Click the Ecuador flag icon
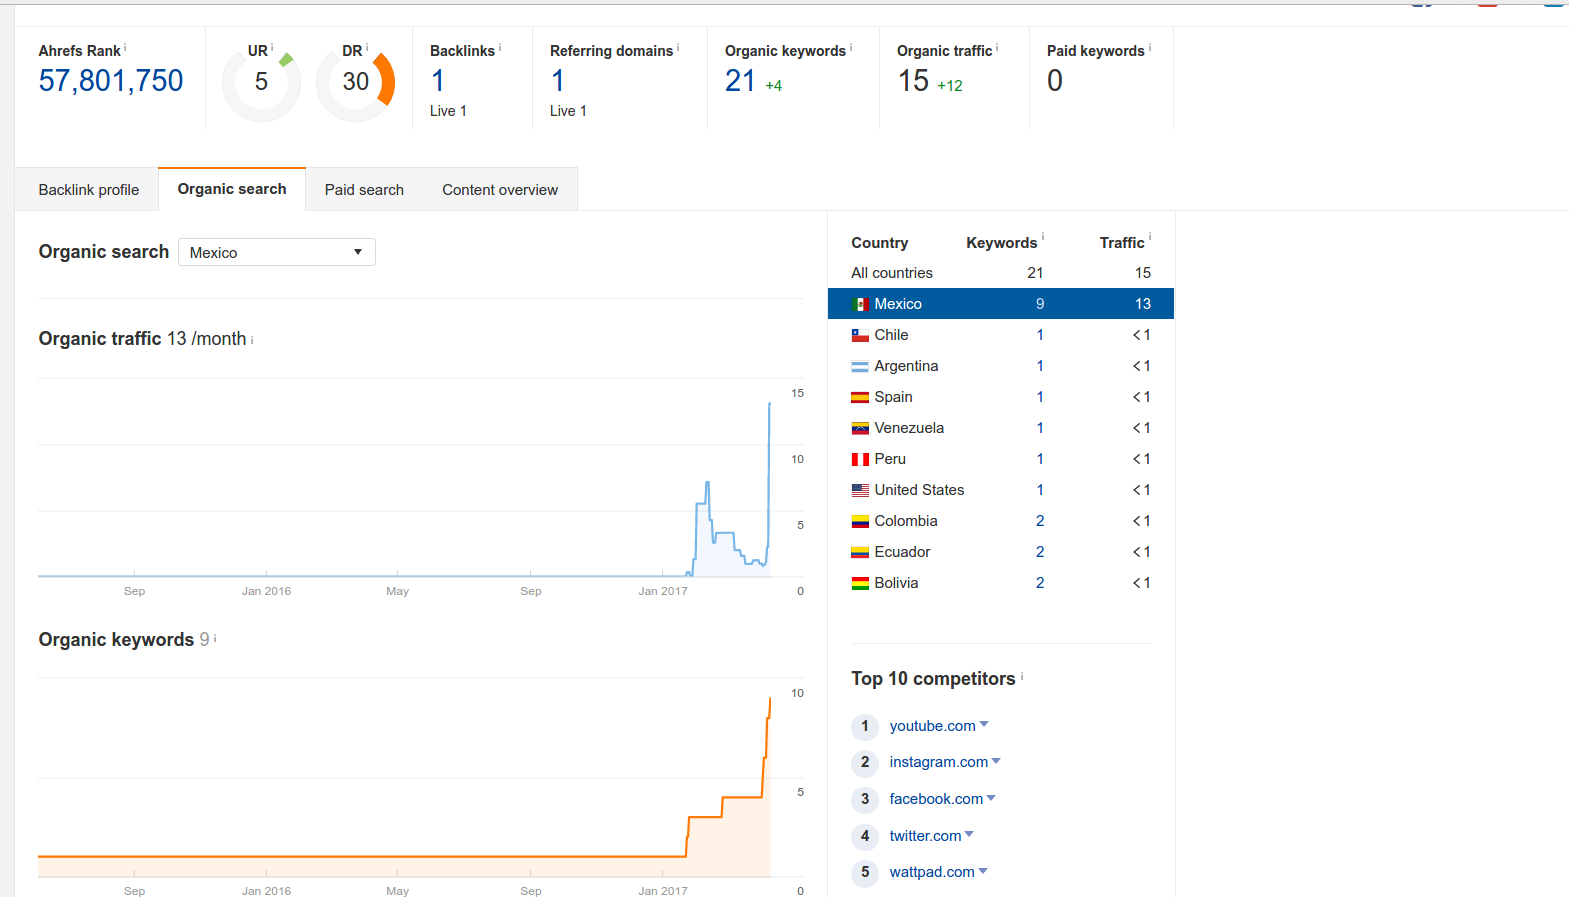Viewport: 1569px width, 897px height. coord(860,552)
